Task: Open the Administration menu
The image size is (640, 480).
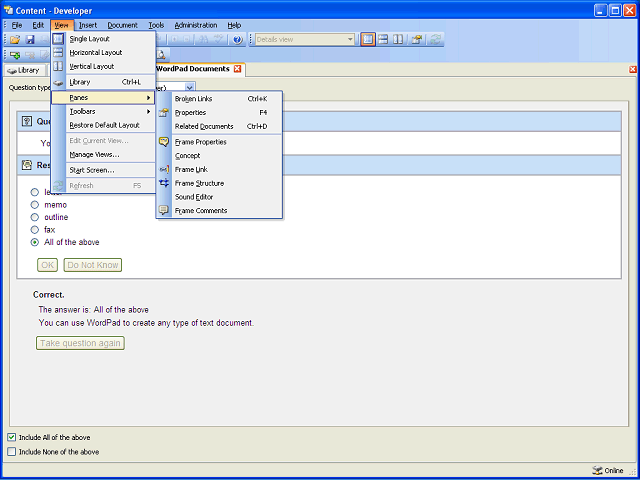Action: pyautogui.click(x=196, y=25)
